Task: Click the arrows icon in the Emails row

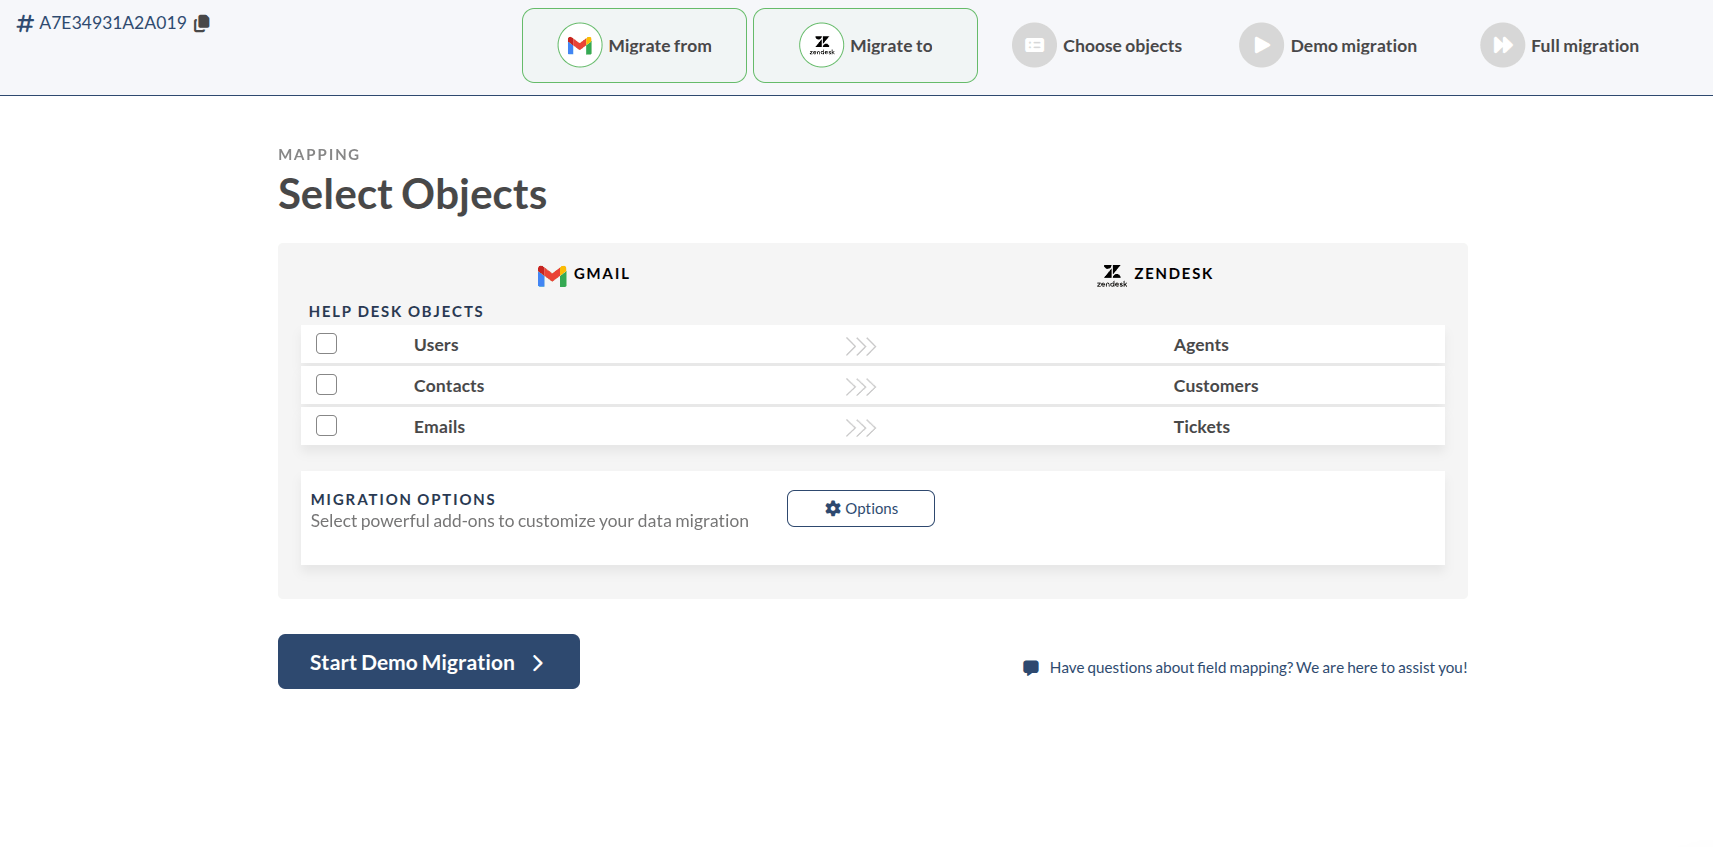Action: click(861, 428)
